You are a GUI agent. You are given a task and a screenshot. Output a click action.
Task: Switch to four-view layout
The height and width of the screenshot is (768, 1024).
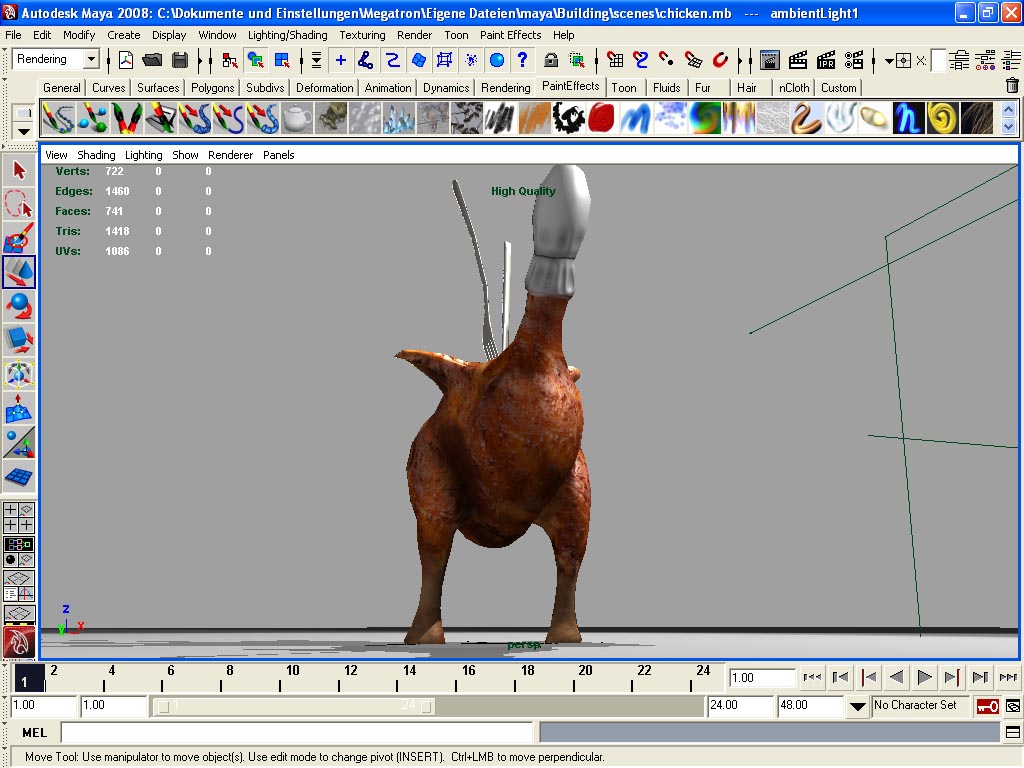19,517
